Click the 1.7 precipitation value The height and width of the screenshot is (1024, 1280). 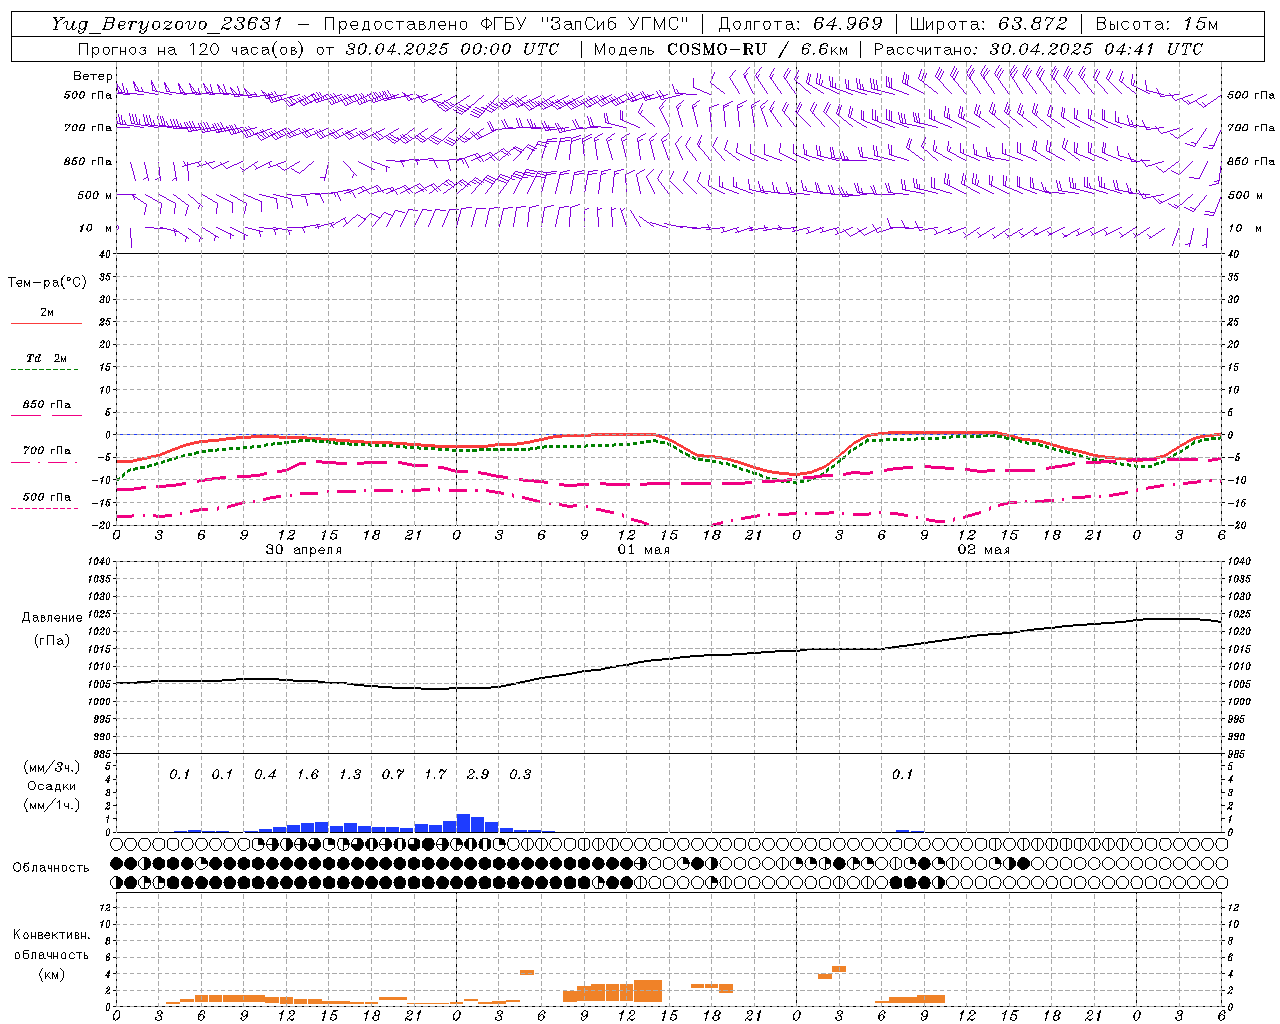pyautogui.click(x=435, y=774)
